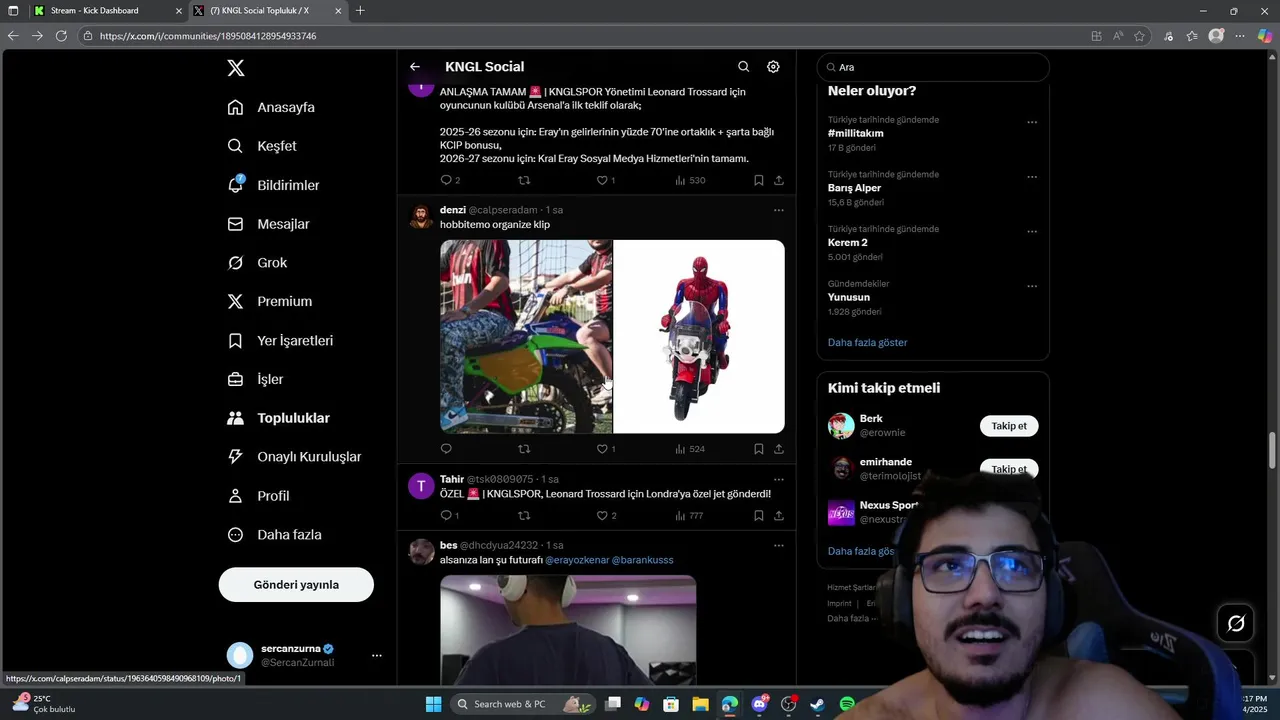Open options for Barış Alper trend
This screenshot has width=1280, height=720.
pos(1032,177)
